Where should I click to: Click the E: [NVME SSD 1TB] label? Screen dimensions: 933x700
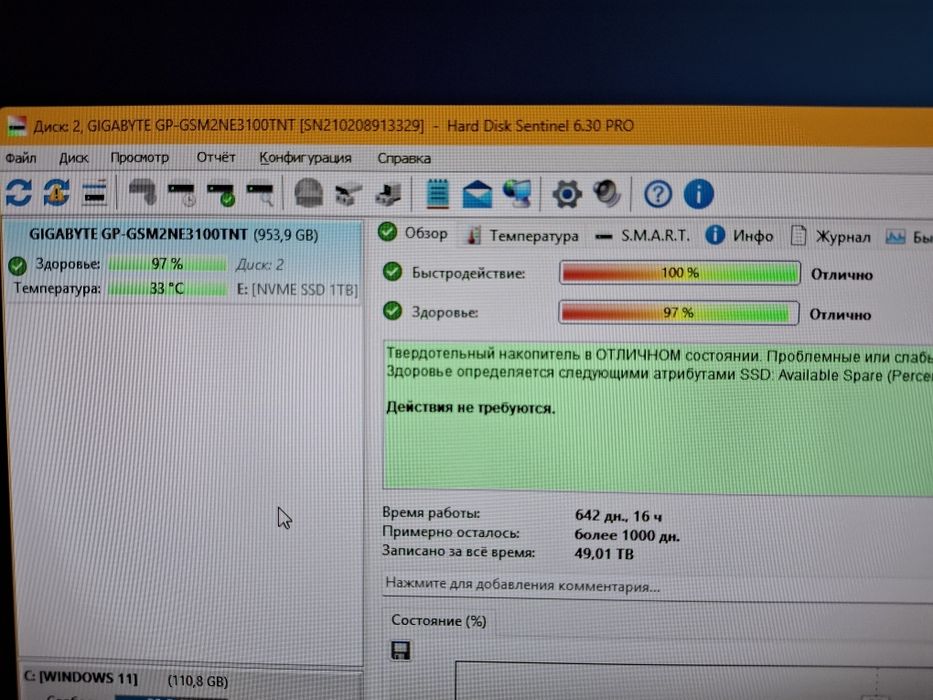297,290
